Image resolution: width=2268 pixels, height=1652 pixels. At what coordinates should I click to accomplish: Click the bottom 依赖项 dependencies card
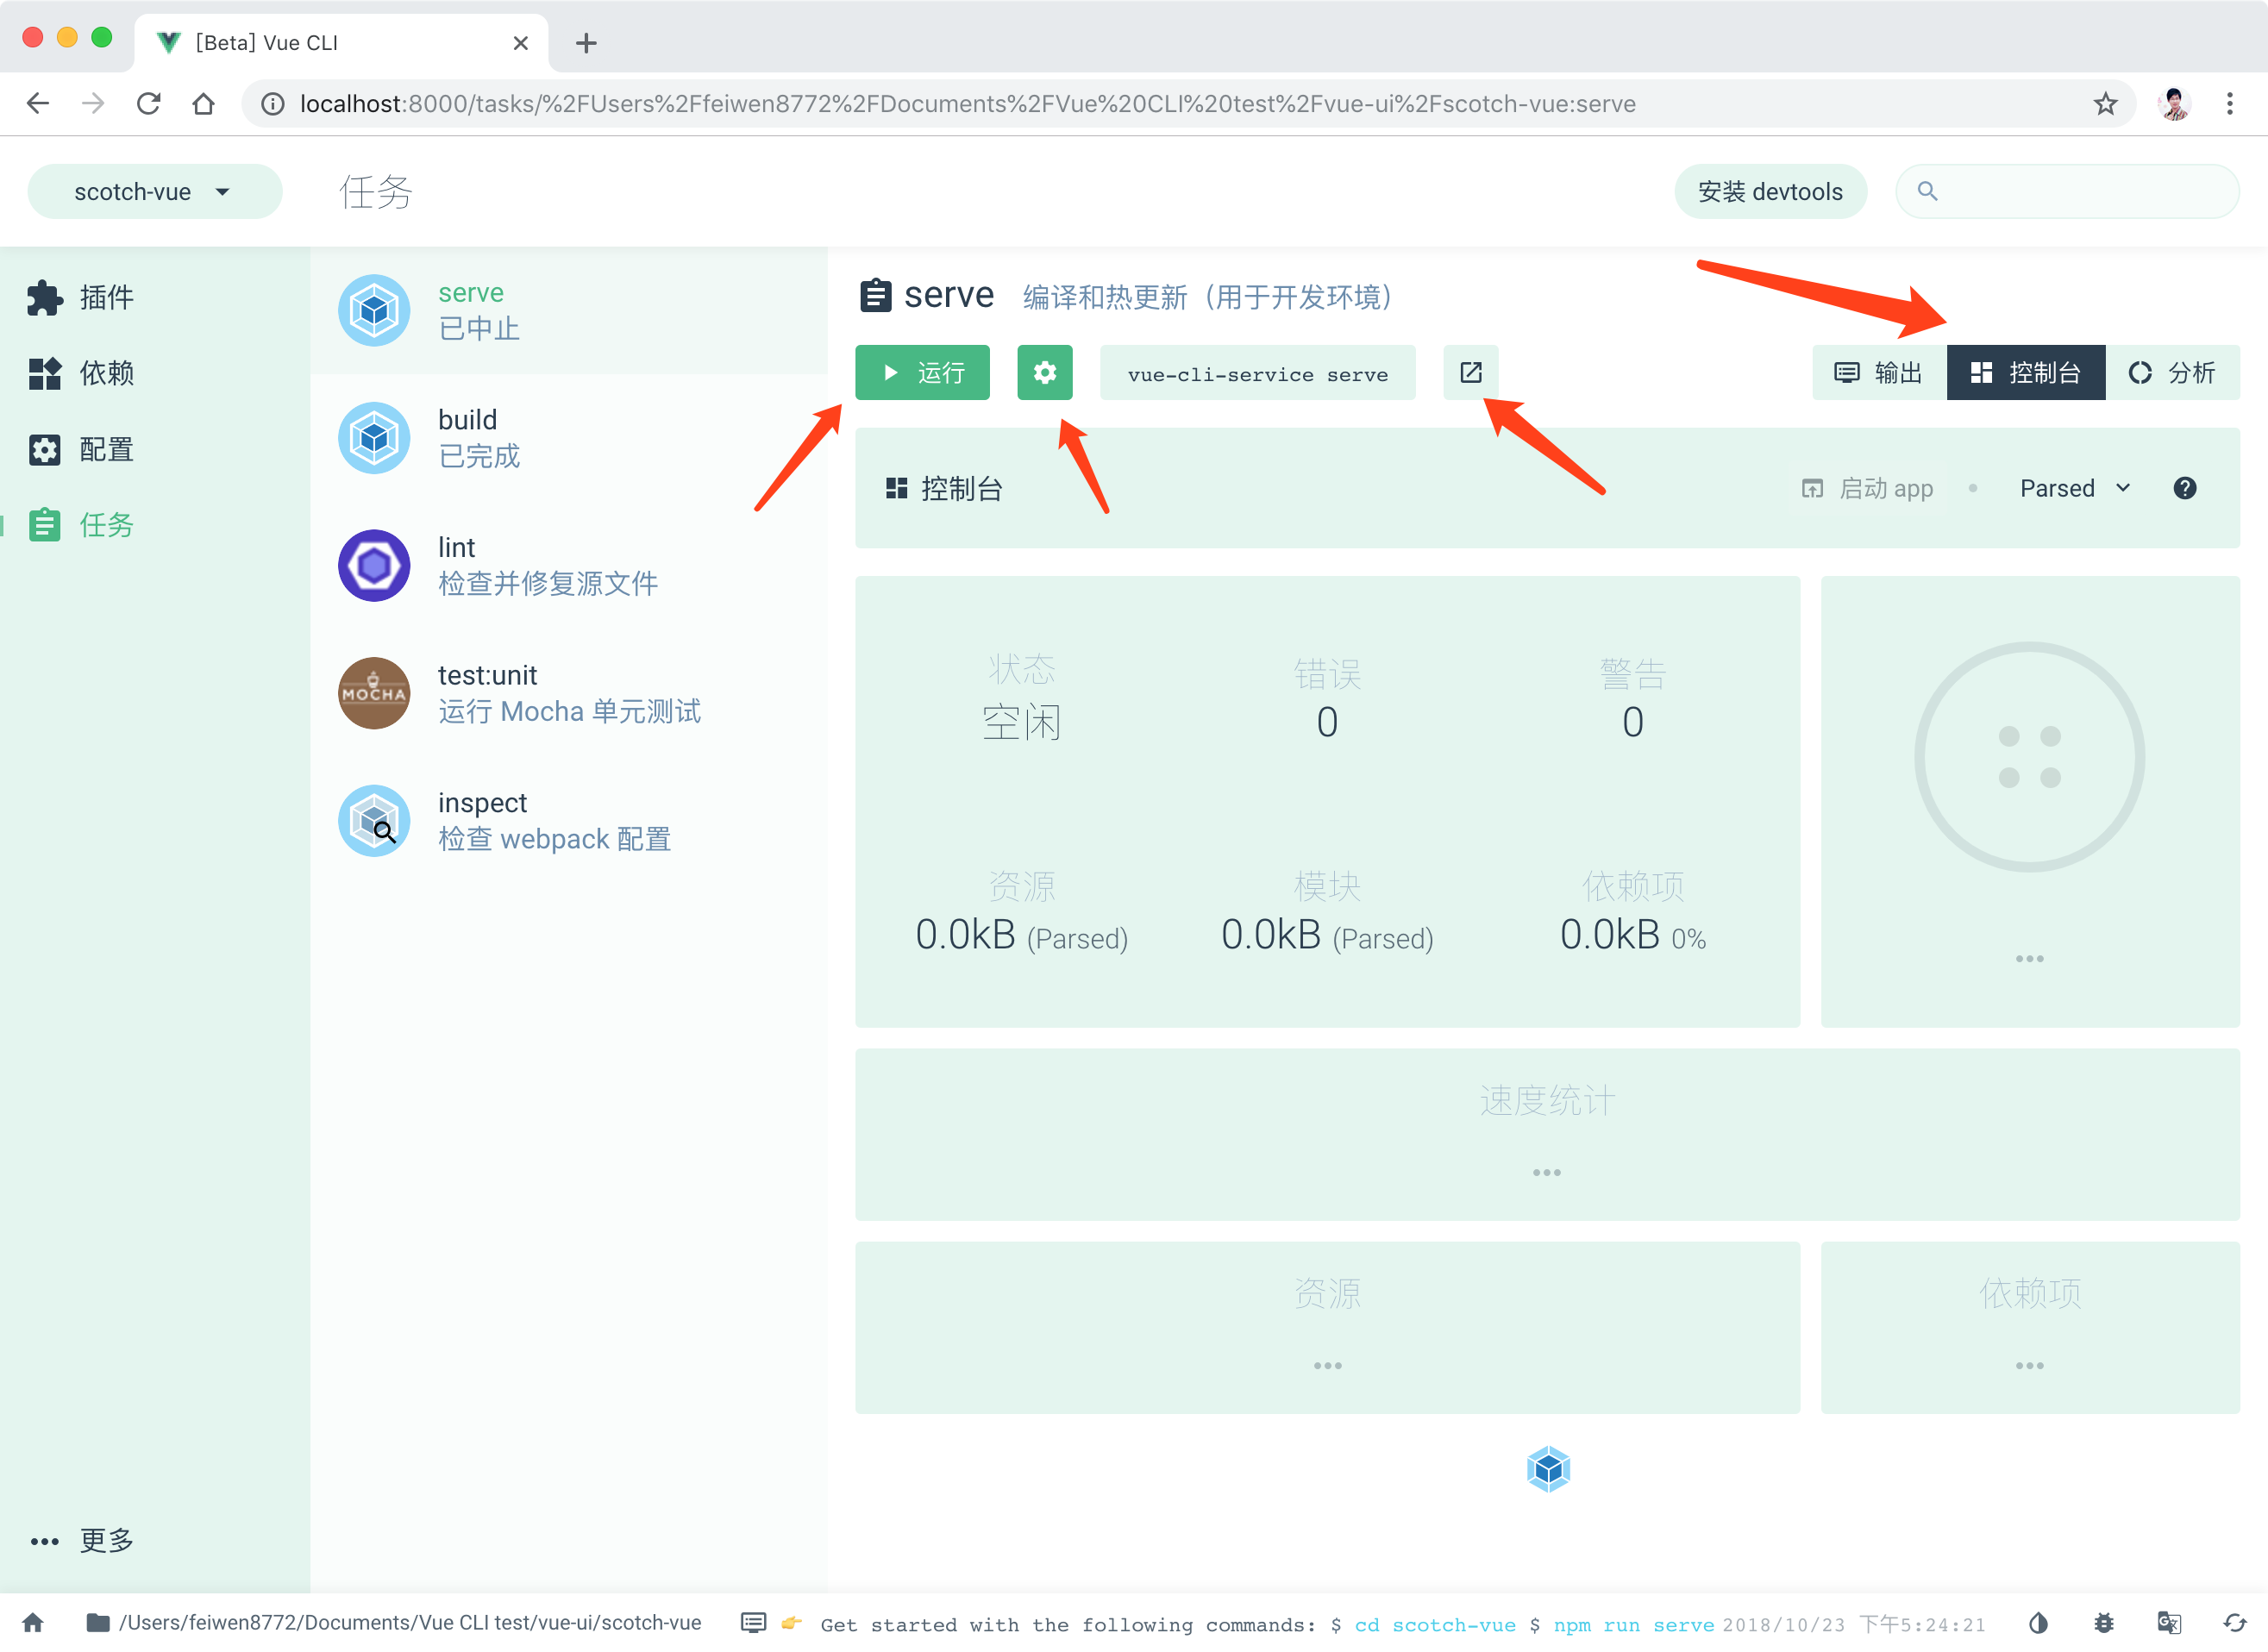coord(2030,1326)
